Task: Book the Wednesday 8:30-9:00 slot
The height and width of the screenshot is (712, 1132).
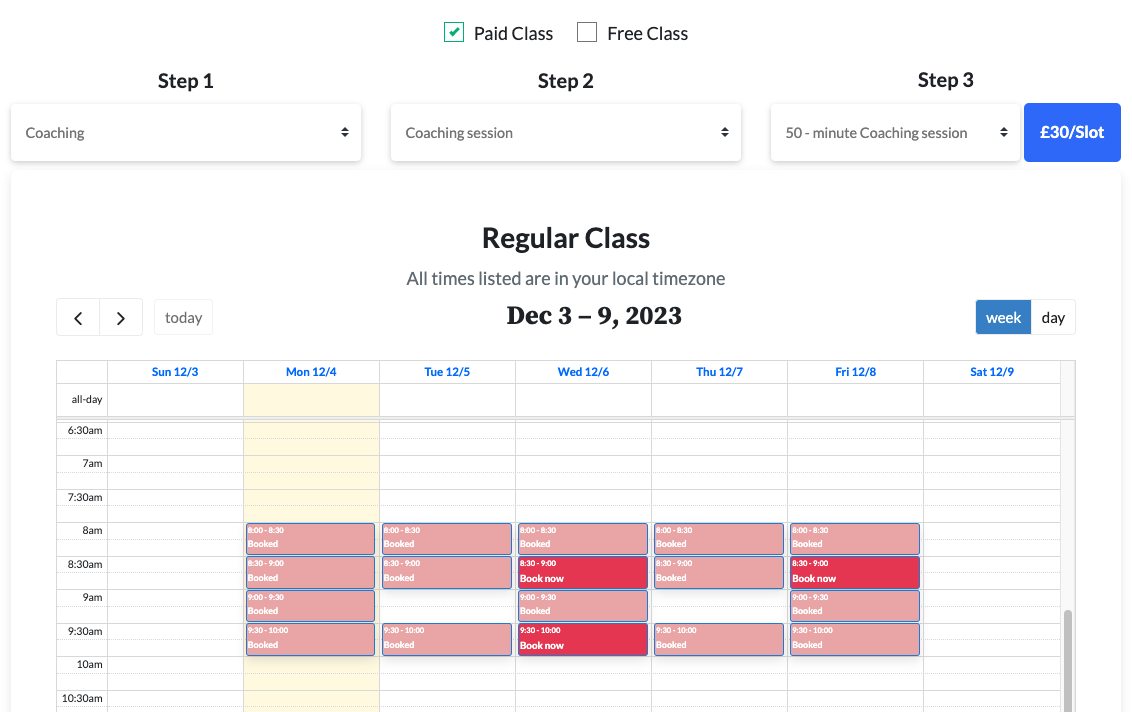Action: point(583,571)
